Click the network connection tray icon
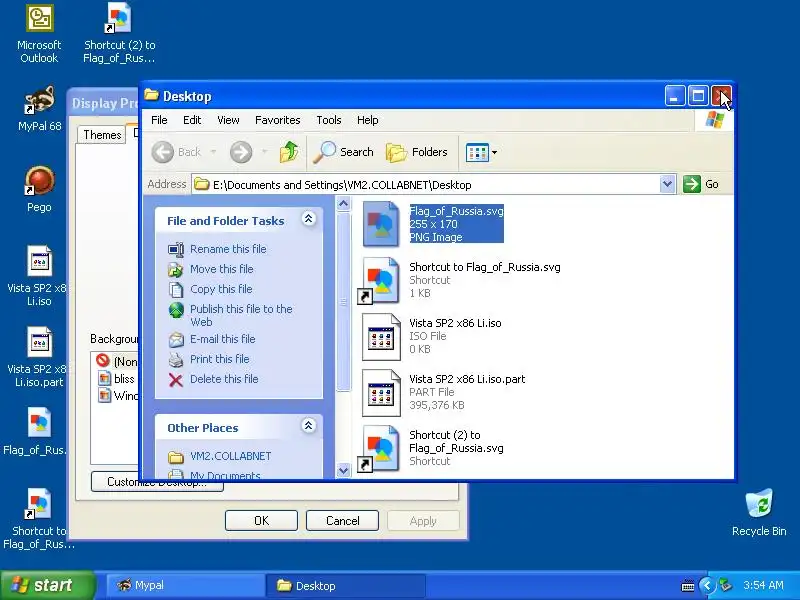The image size is (800, 600). 725,585
